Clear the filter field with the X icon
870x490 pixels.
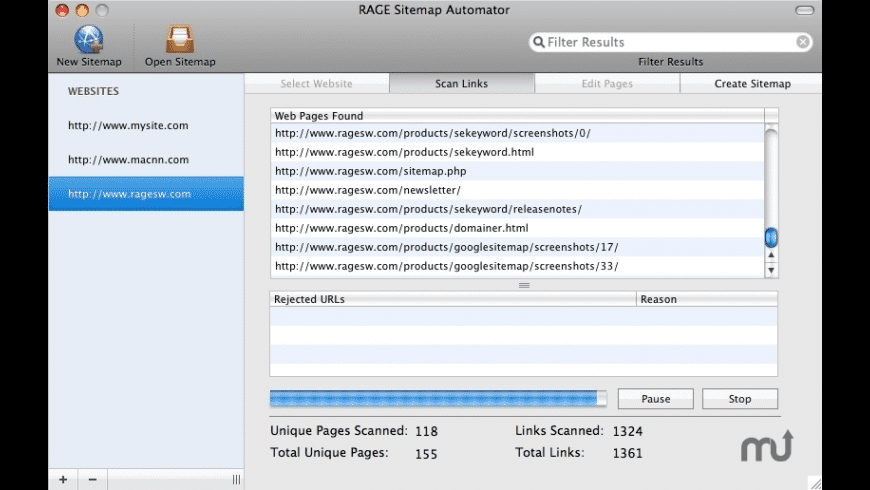(803, 42)
